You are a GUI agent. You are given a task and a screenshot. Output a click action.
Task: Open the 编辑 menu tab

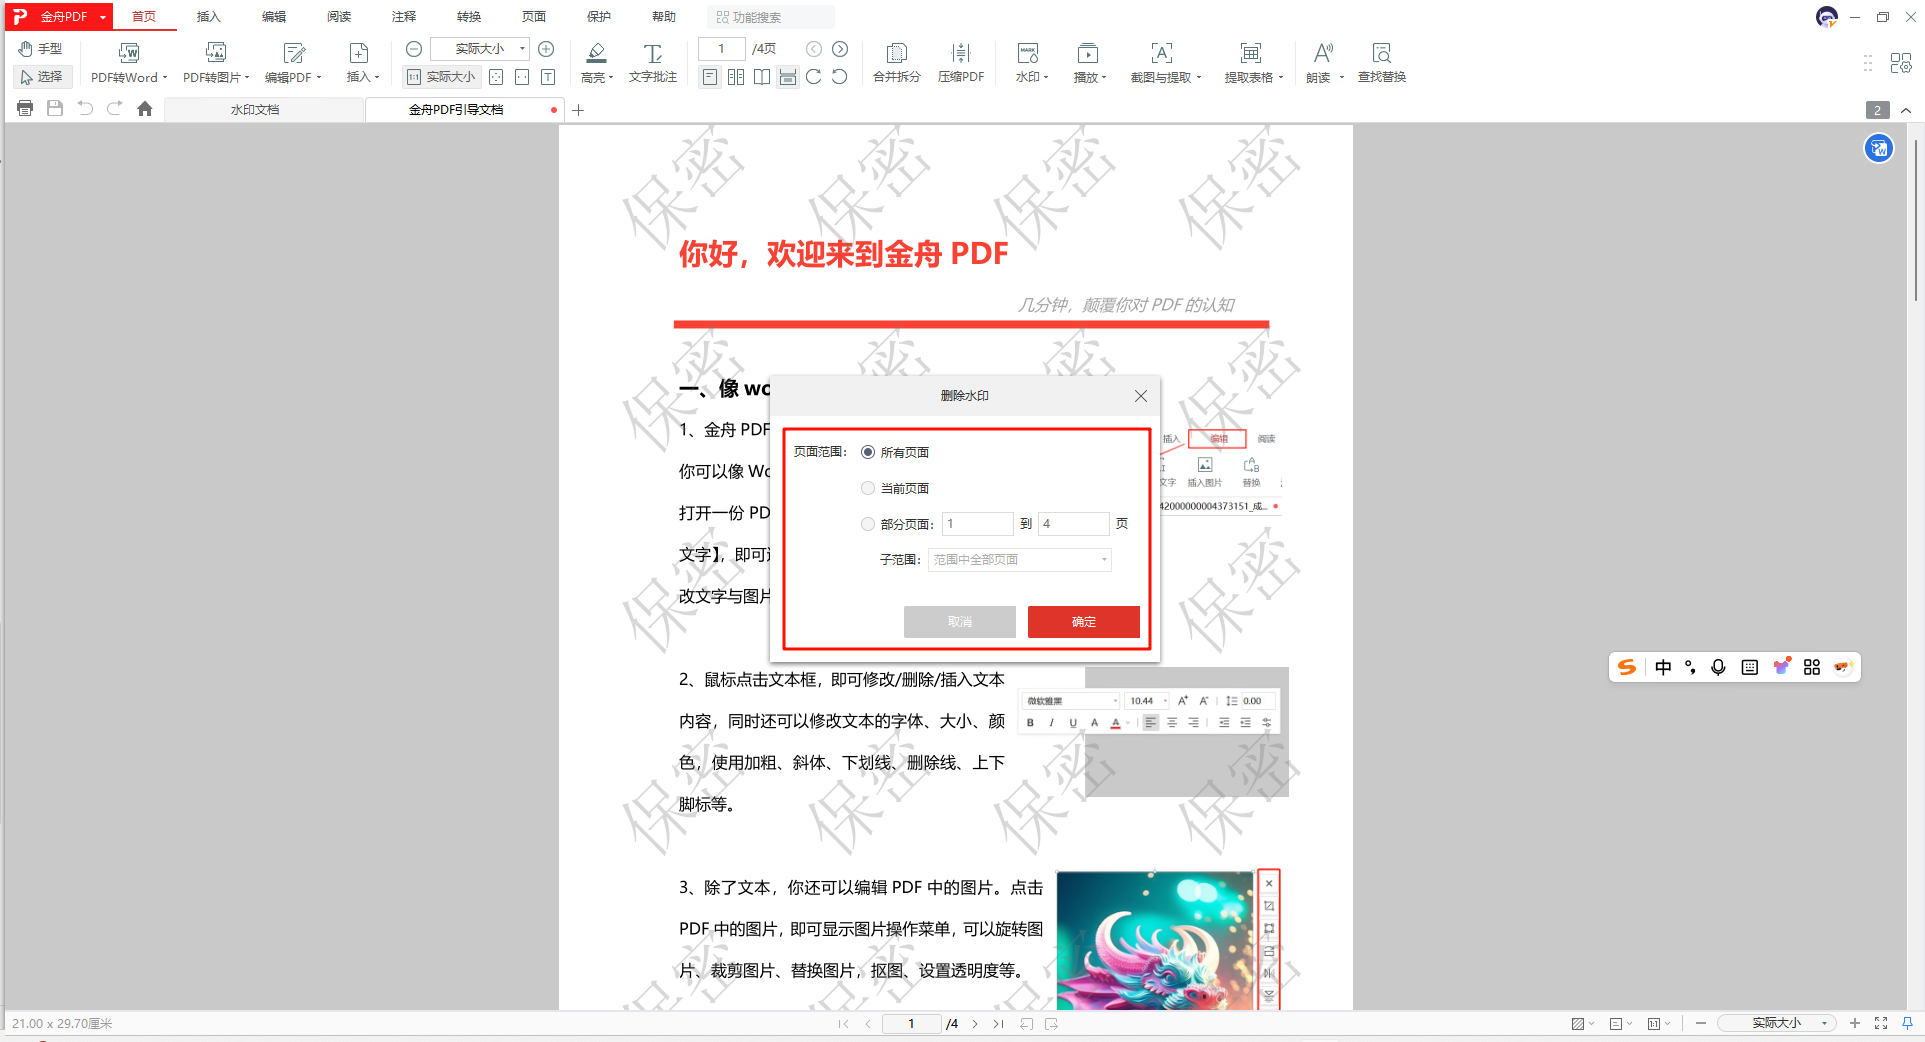(273, 17)
